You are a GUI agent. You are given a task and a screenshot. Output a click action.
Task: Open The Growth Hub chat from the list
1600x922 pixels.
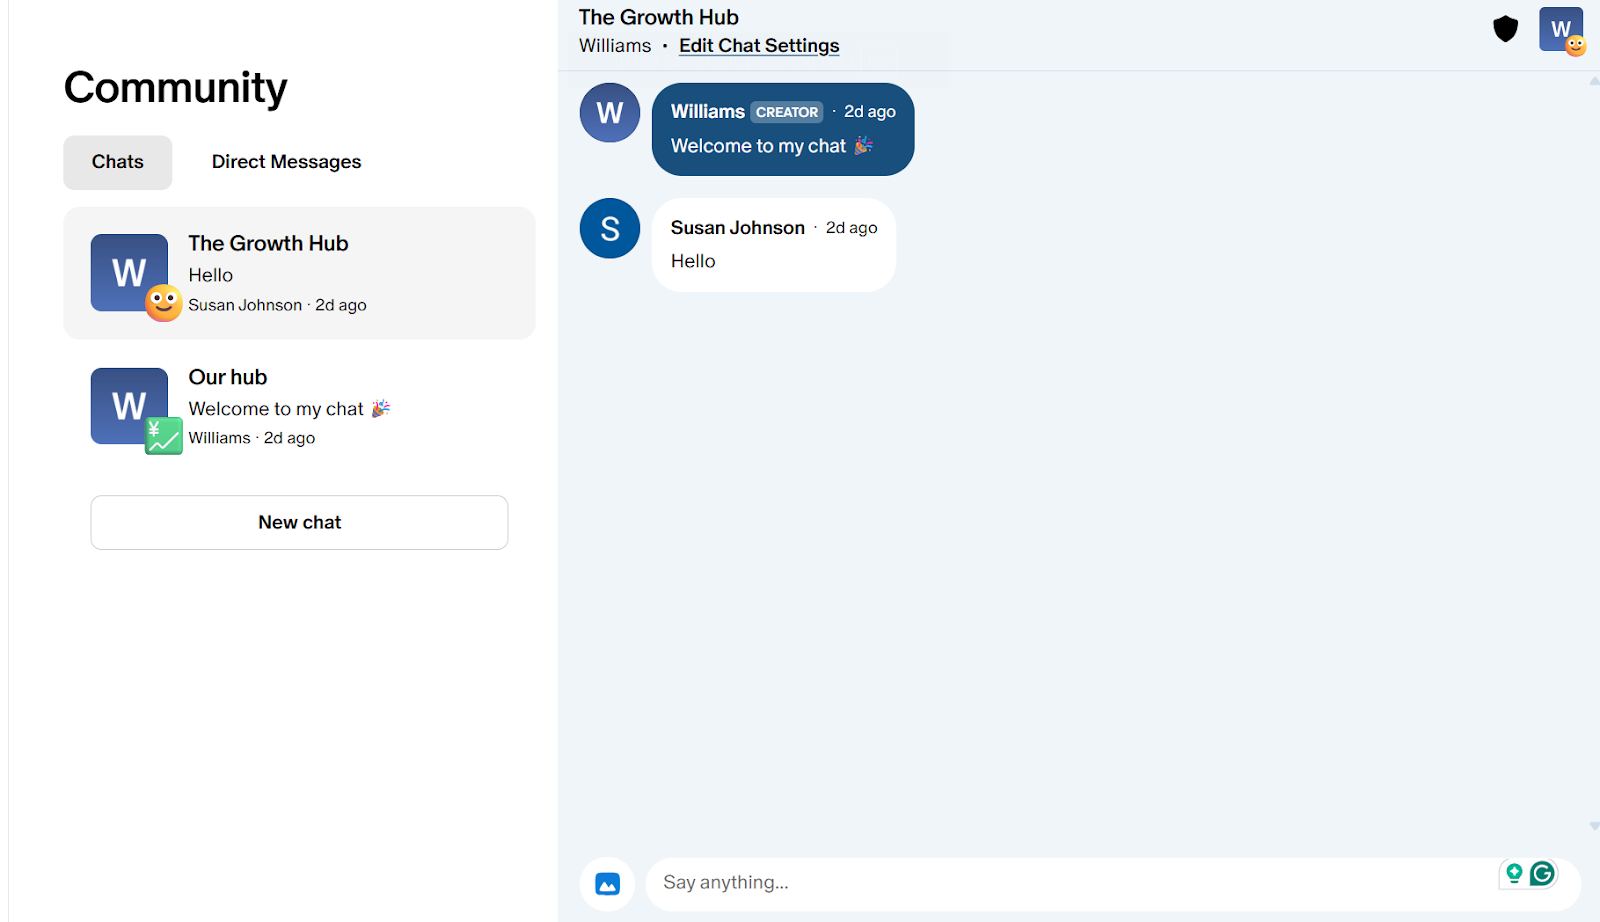299,273
